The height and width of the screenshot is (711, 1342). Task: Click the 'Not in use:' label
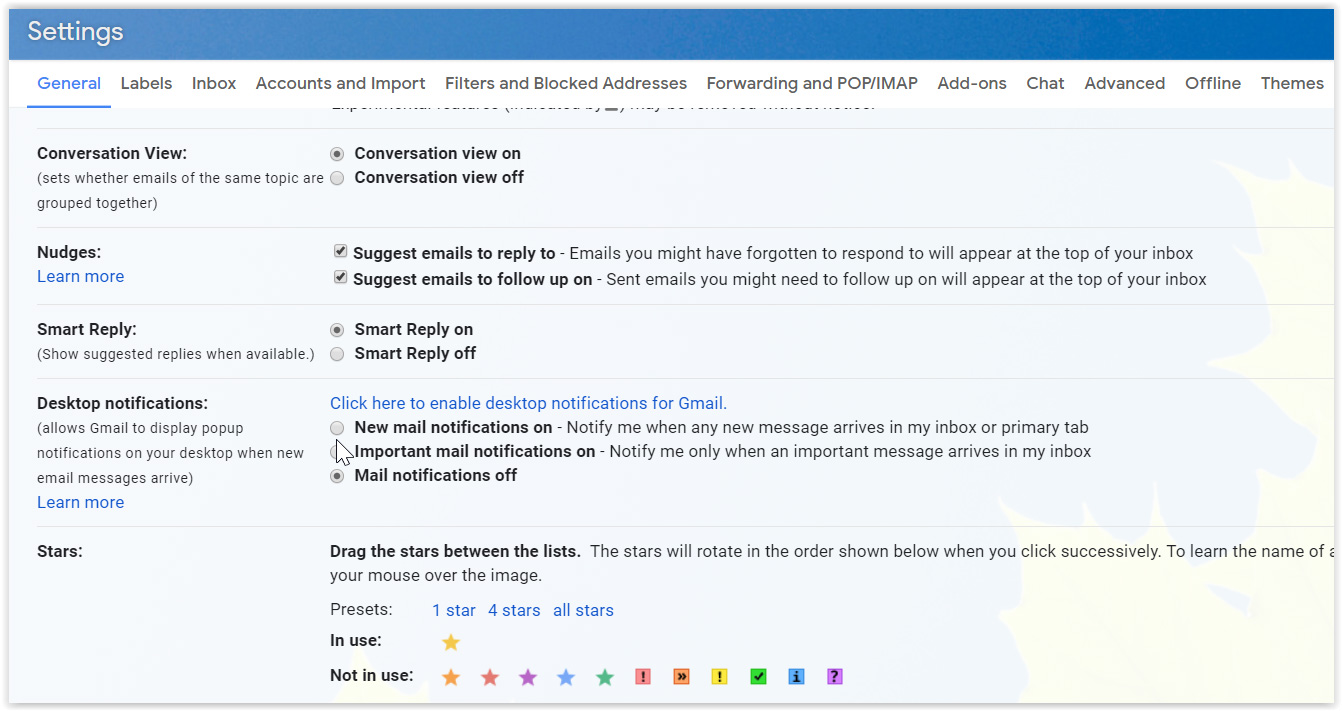[x=371, y=676]
